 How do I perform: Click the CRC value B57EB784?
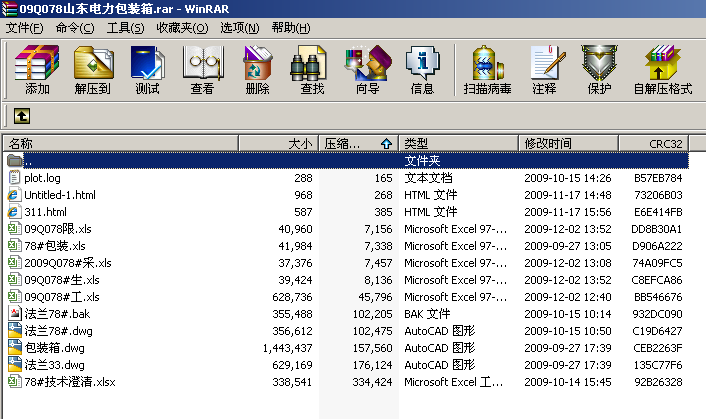(x=658, y=178)
